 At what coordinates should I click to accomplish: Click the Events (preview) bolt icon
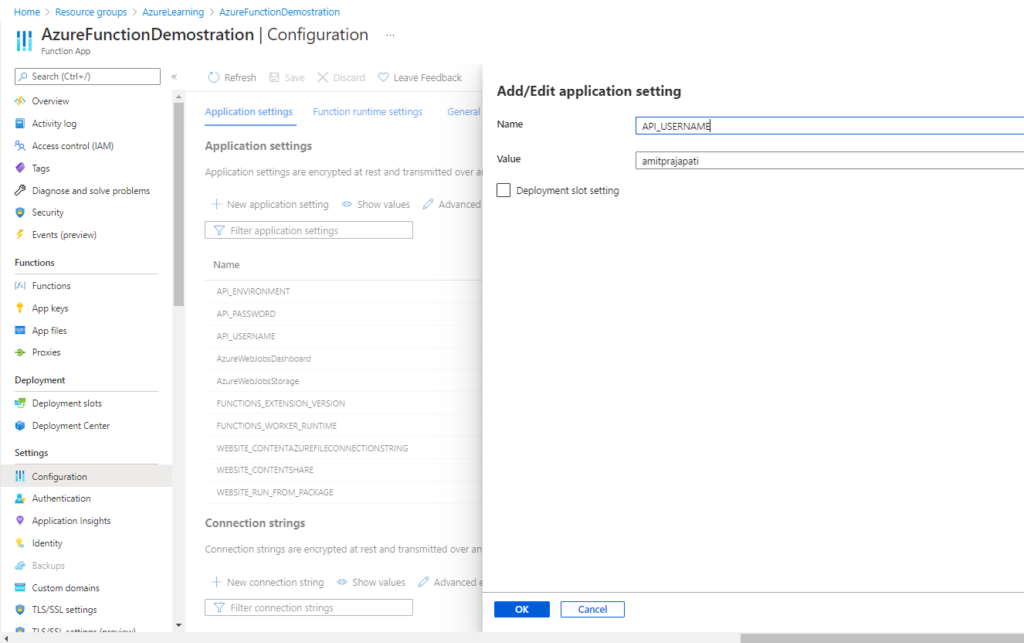point(20,234)
